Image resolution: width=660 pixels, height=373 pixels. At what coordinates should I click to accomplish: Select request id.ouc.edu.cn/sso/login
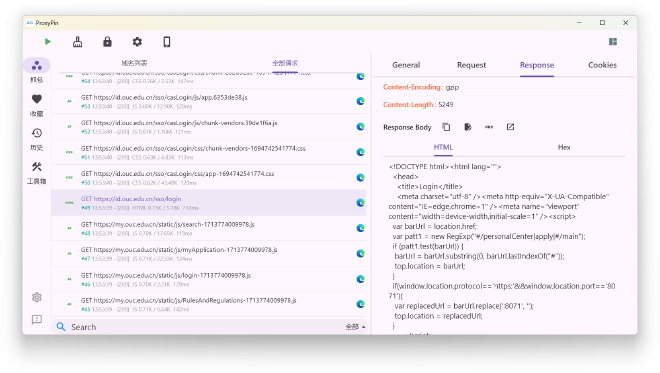click(x=209, y=202)
